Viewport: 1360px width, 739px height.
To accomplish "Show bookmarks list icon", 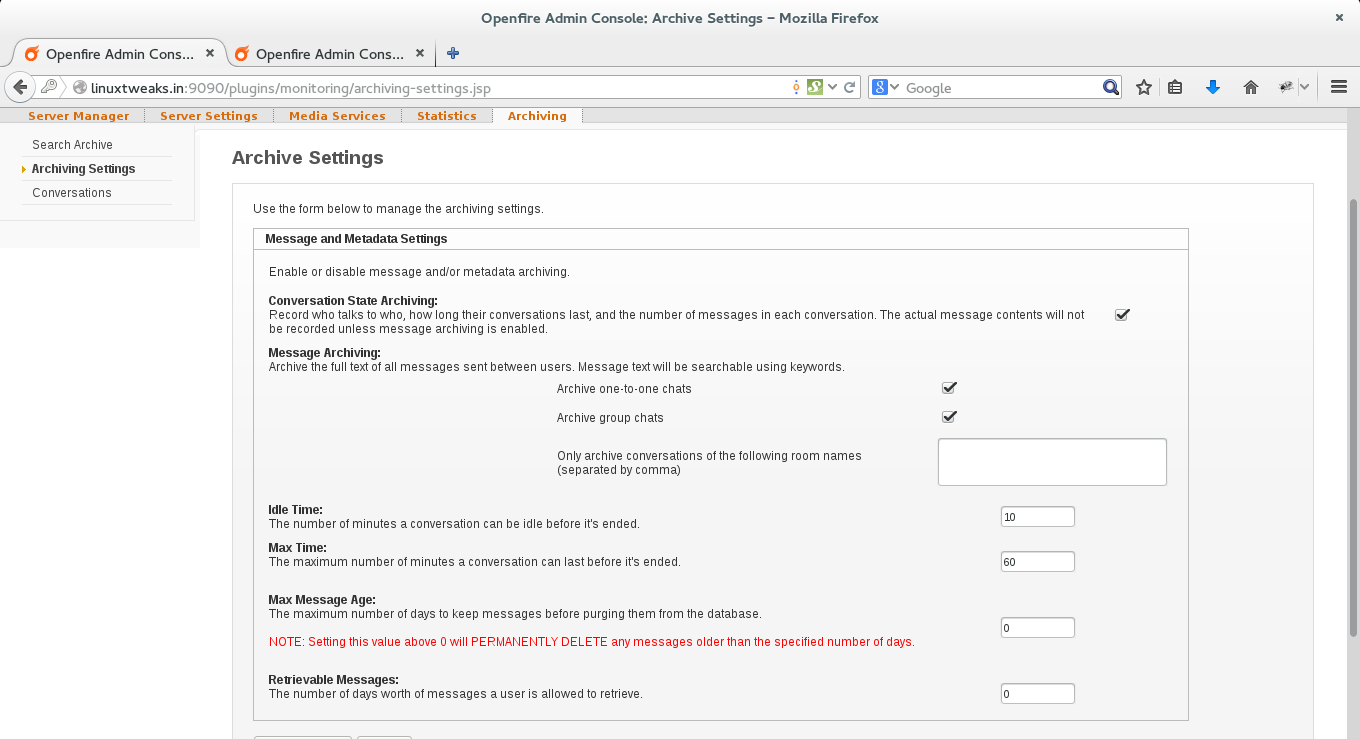I will (1175, 87).
